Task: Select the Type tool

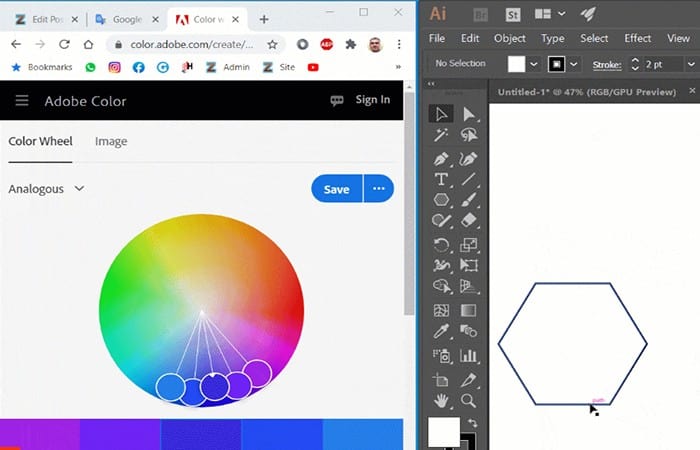Action: (x=441, y=179)
